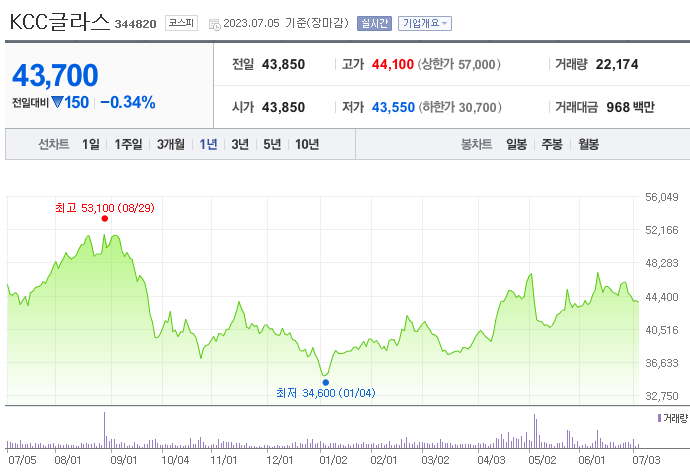
Task: Click the 고가 value 44,100
Action: click(x=393, y=65)
